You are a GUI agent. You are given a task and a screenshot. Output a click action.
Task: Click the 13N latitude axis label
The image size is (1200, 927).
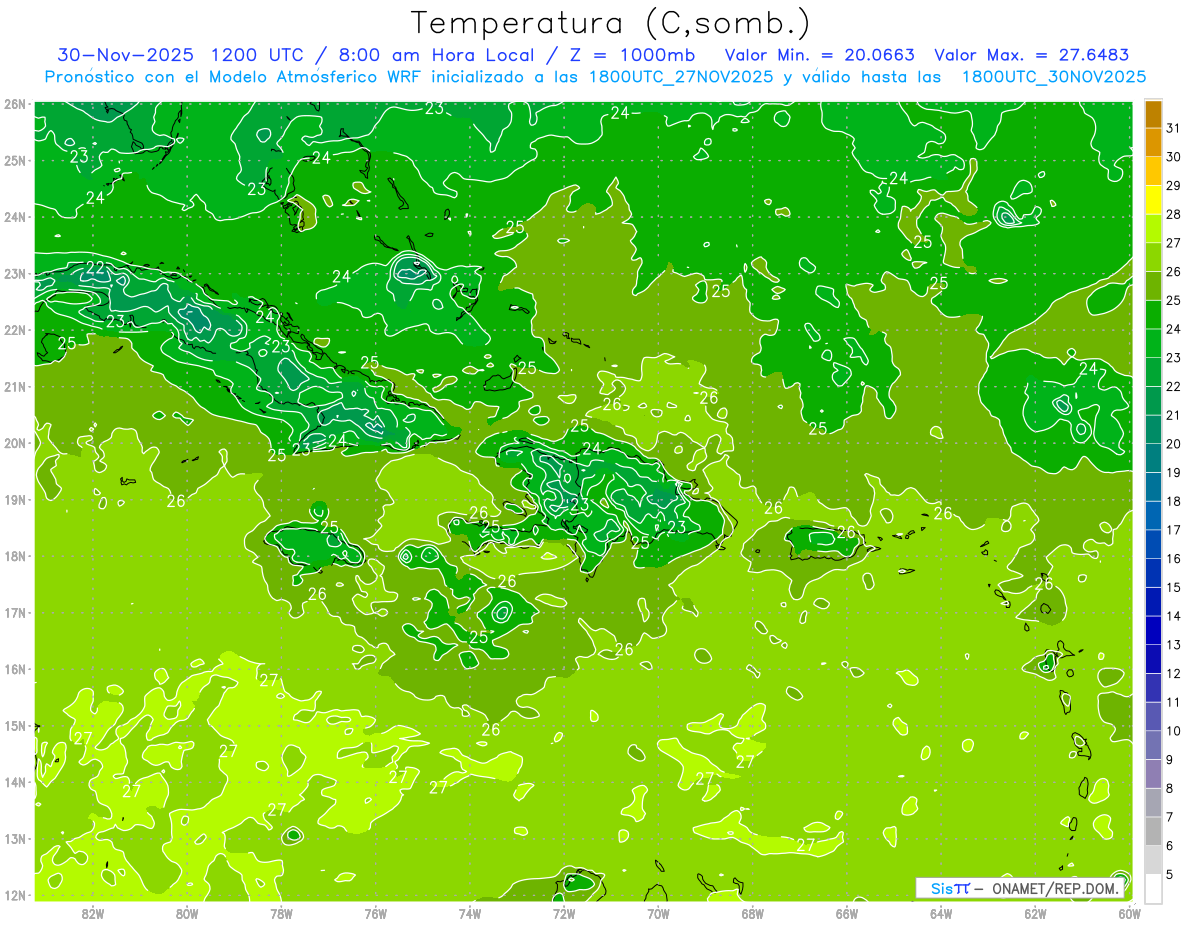coord(15,839)
